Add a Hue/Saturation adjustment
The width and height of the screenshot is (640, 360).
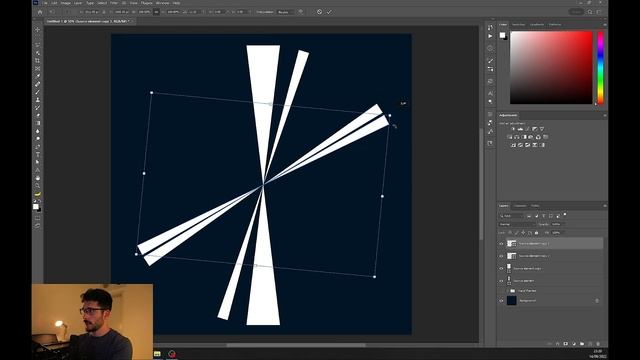(510, 137)
